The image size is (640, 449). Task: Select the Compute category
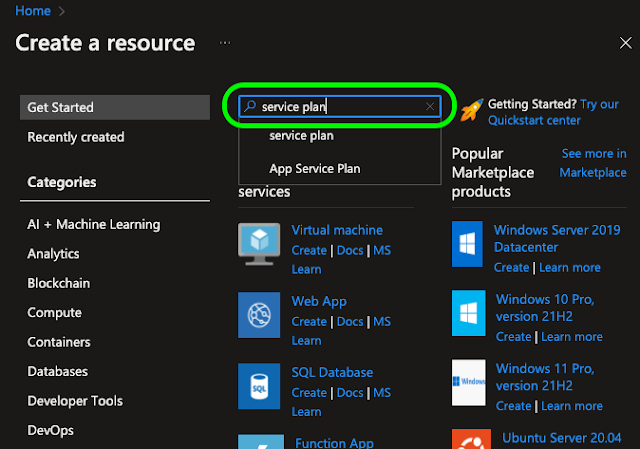(x=55, y=313)
